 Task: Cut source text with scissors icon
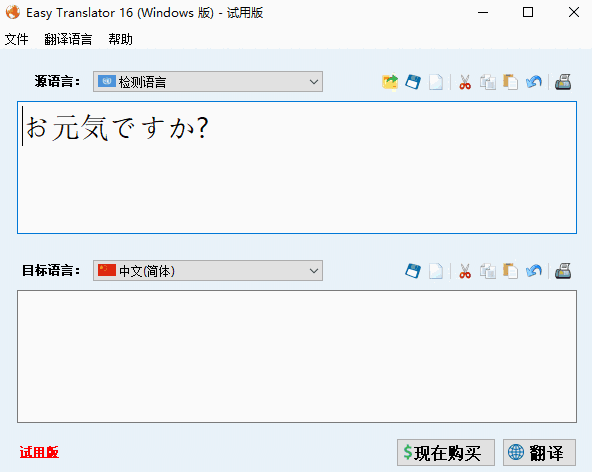pos(465,82)
